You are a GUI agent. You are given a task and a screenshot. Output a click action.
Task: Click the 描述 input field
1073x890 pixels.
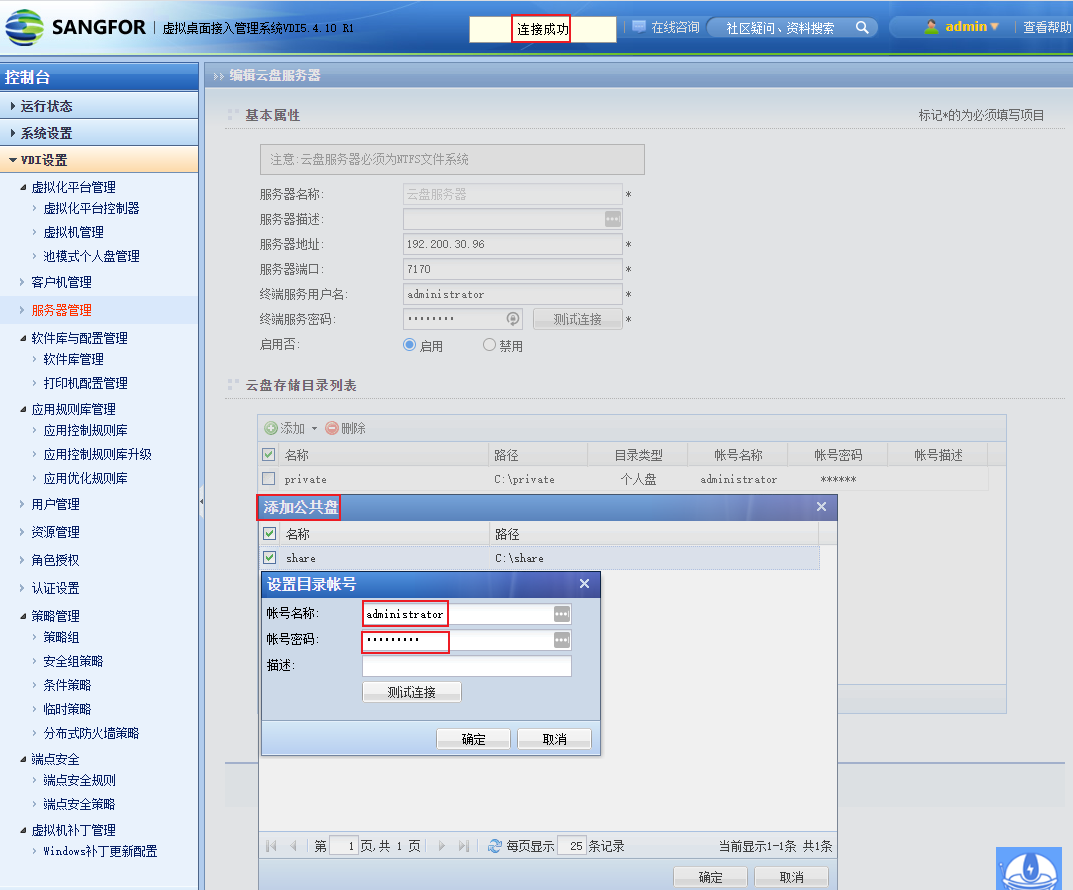pos(466,666)
